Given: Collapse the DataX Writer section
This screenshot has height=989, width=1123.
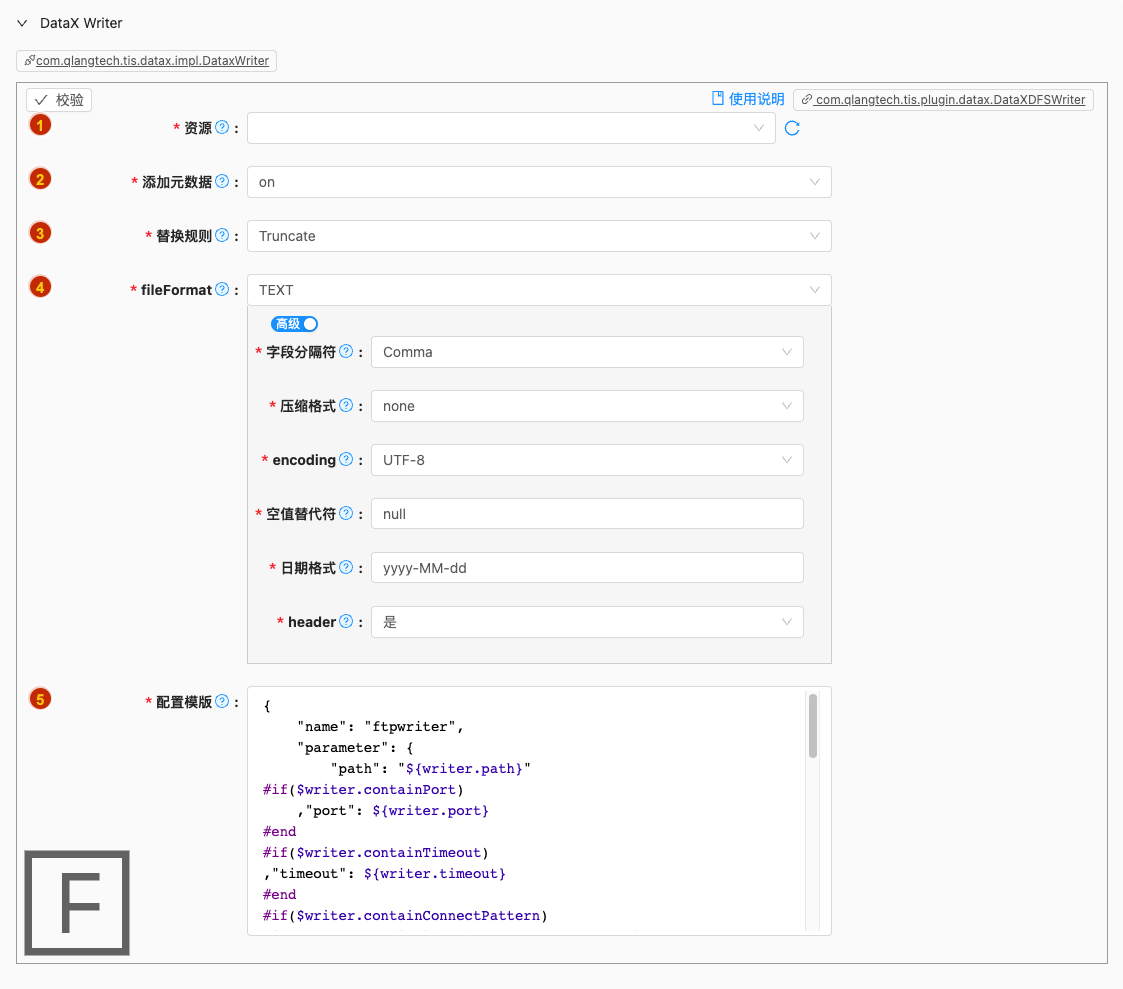Looking at the screenshot, I should [x=22, y=23].
